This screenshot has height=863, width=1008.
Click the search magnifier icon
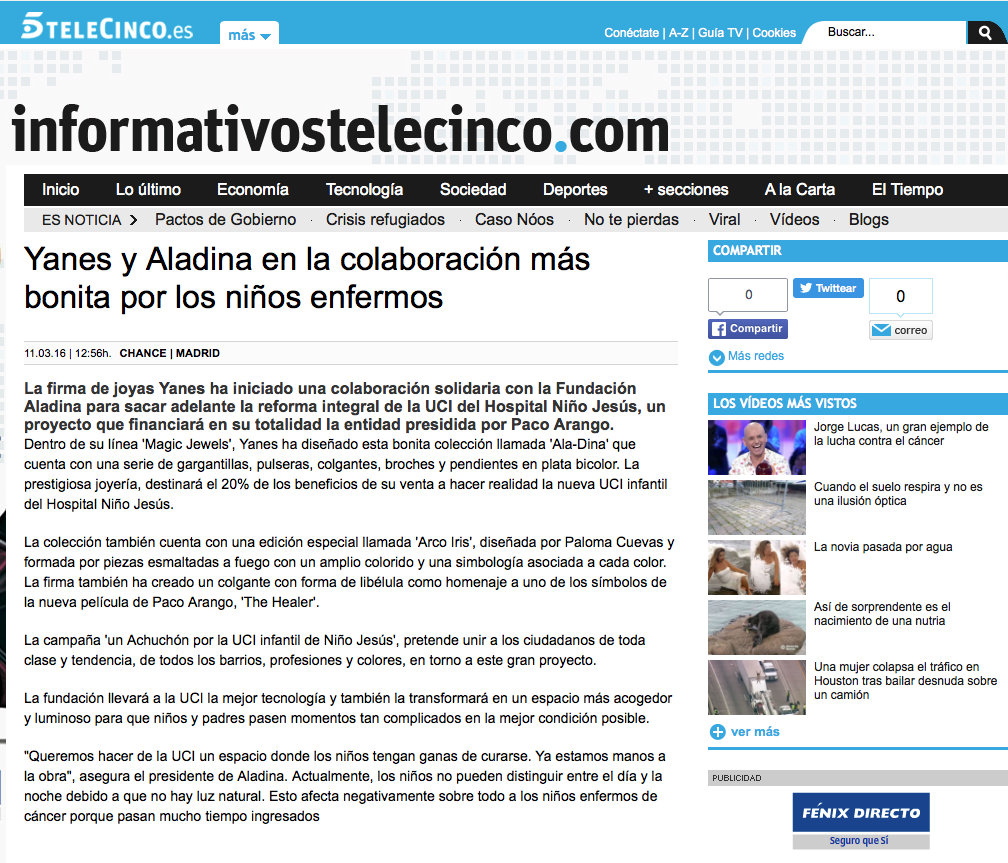(x=985, y=33)
